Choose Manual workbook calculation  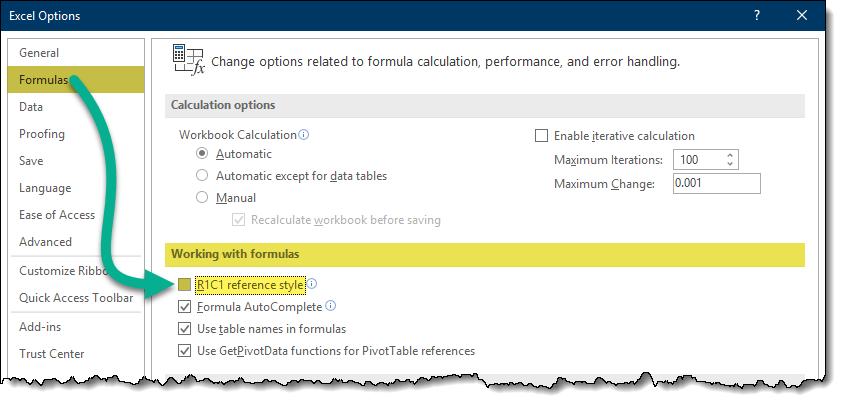point(203,198)
